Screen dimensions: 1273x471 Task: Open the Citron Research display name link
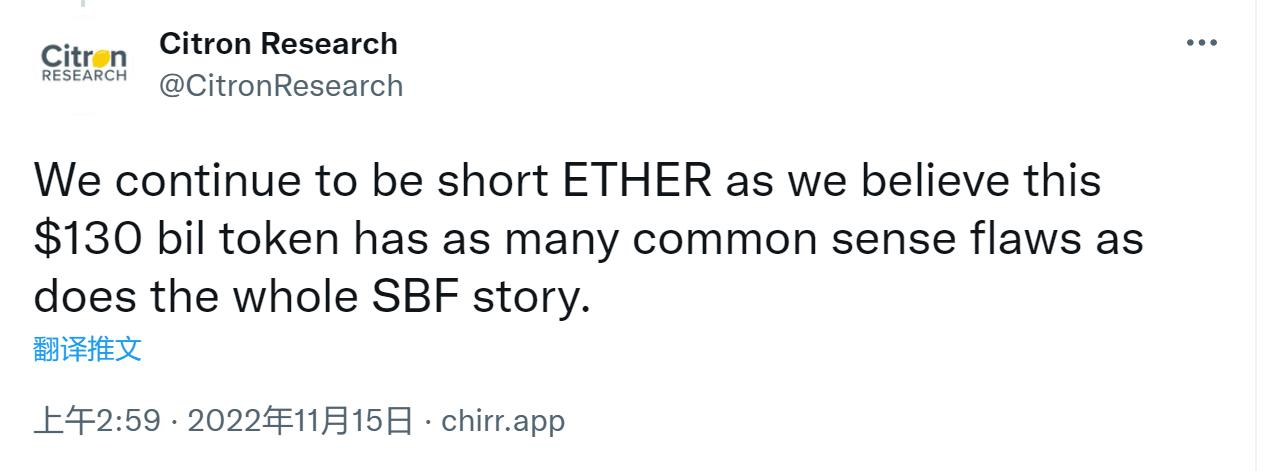[x=278, y=44]
